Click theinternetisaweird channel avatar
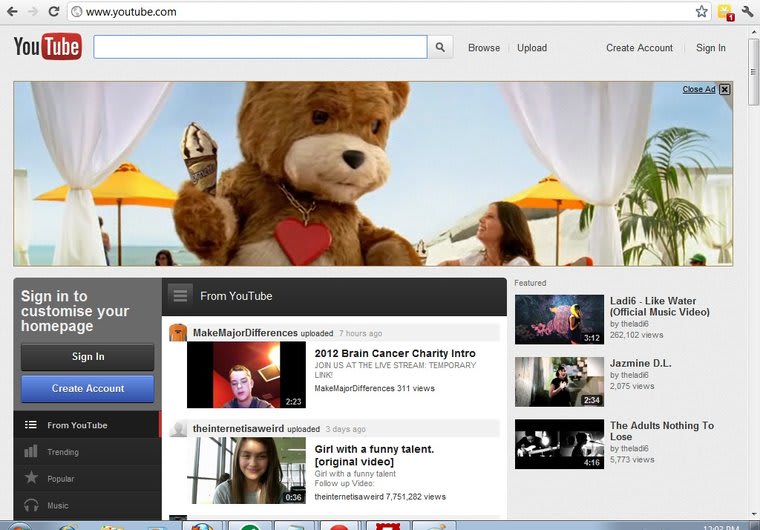The width and height of the screenshot is (760, 530). 178,429
